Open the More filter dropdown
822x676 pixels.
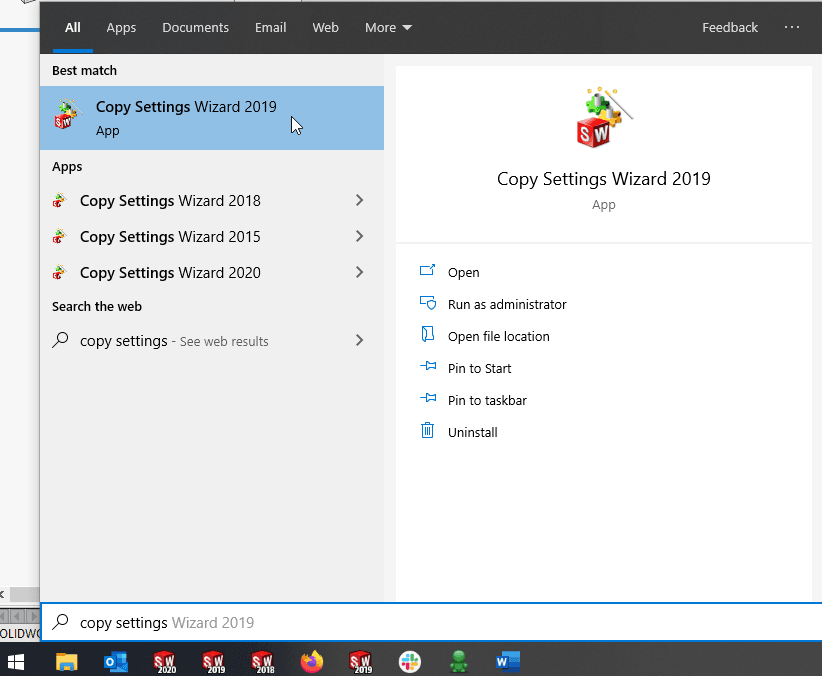(388, 28)
